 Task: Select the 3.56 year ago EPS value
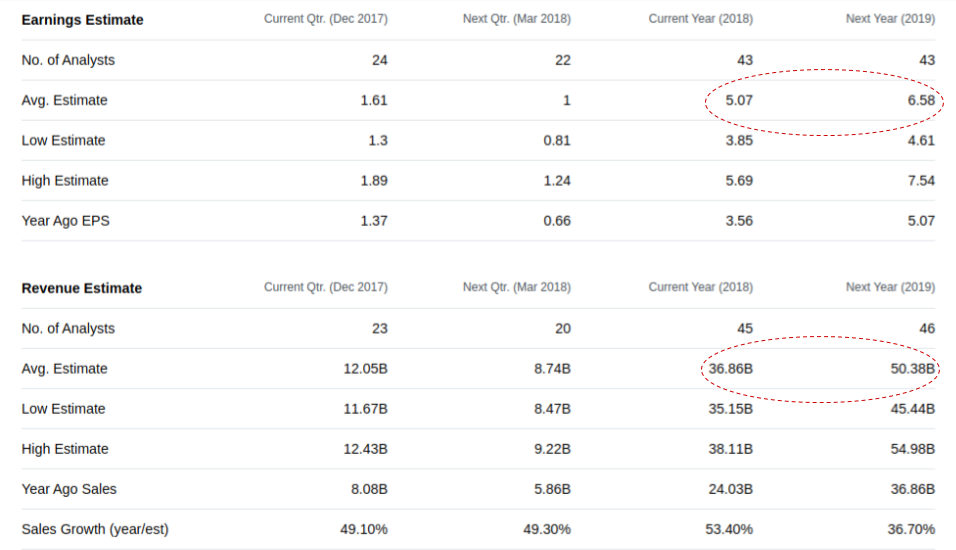[739, 221]
